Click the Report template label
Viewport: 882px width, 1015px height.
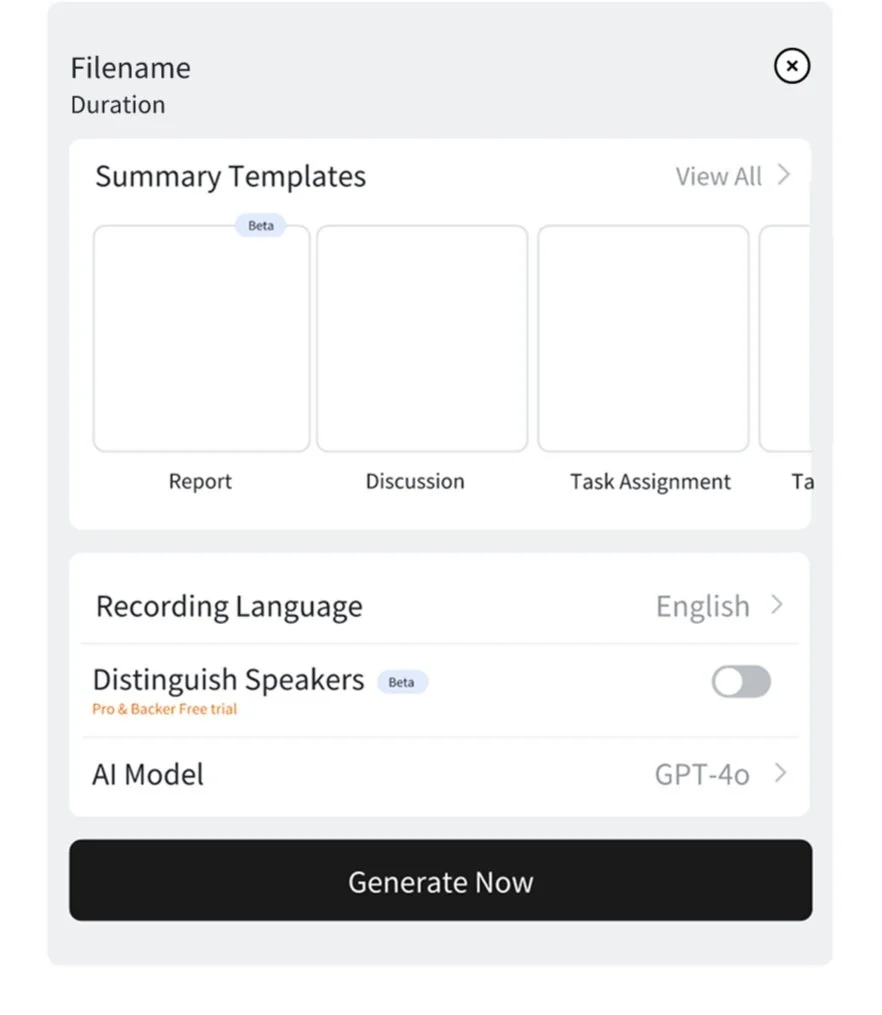[x=200, y=481]
